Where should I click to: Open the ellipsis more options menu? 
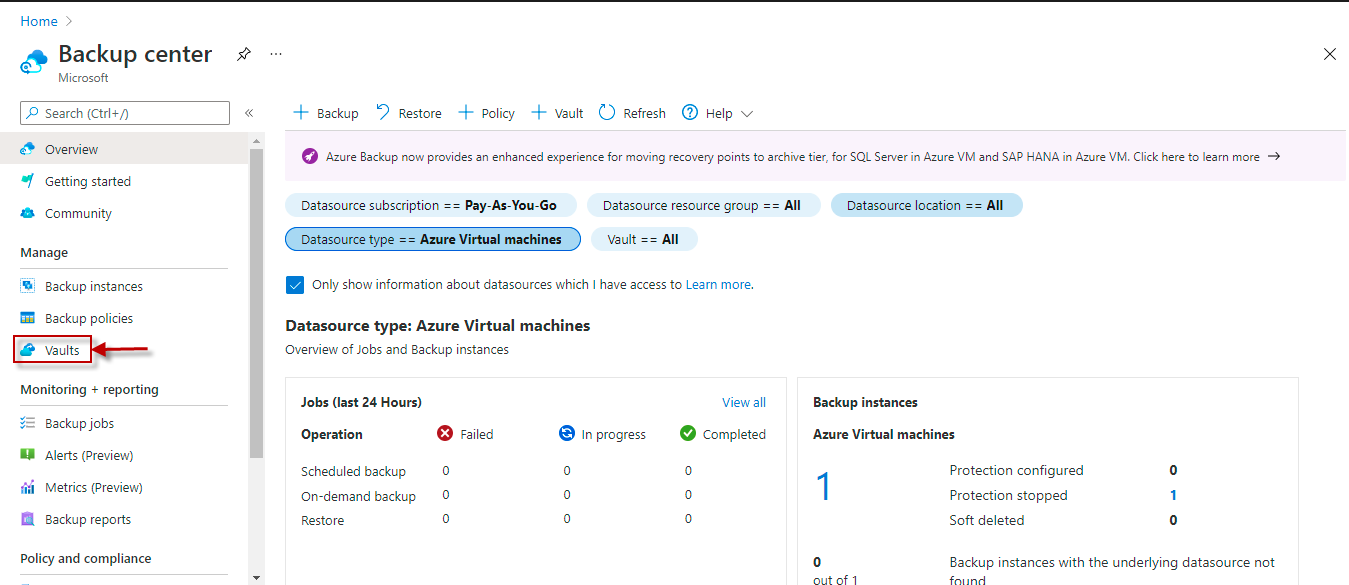pyautogui.click(x=276, y=54)
